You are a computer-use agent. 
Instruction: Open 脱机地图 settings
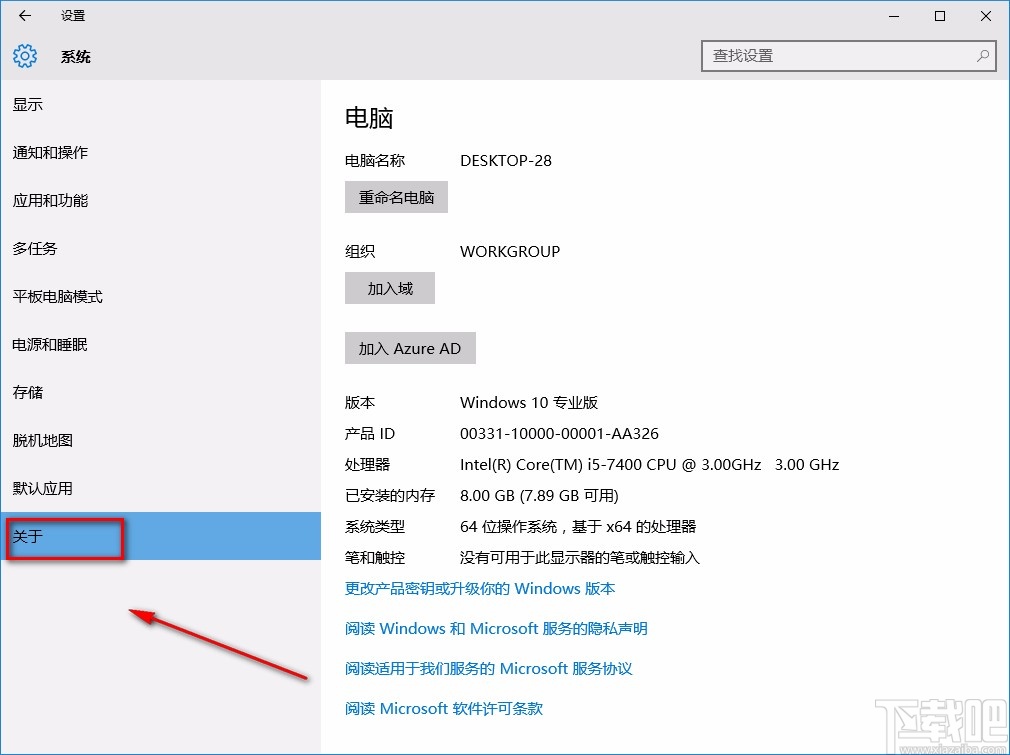pyautogui.click(x=43, y=440)
